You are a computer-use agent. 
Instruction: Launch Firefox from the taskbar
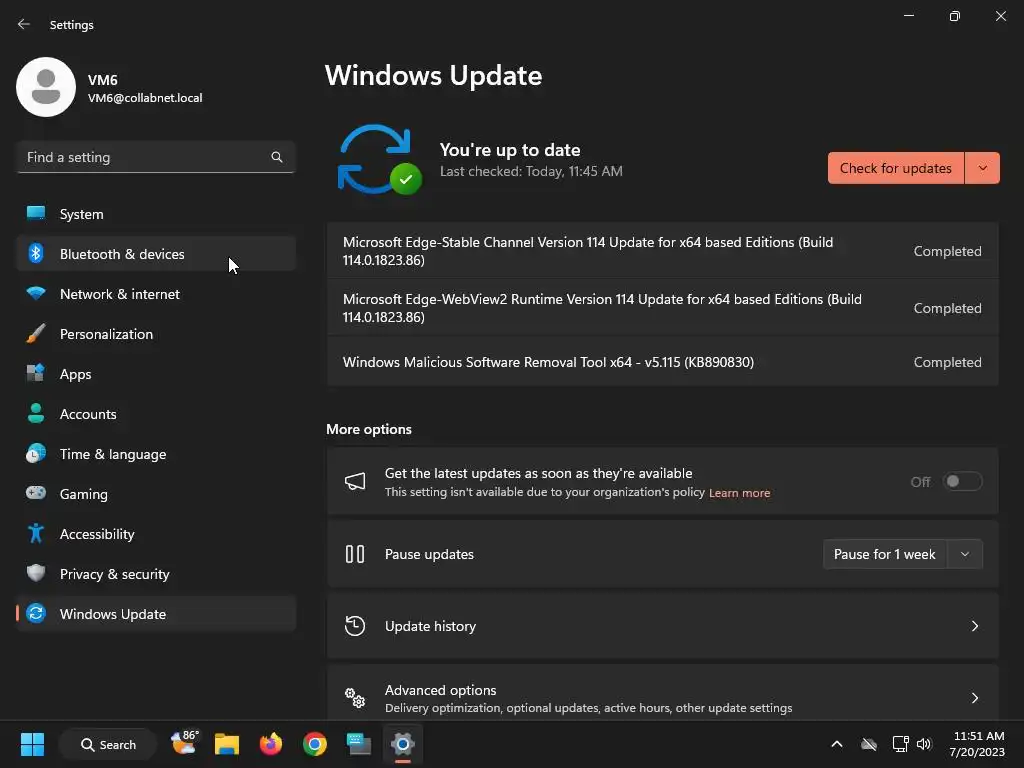click(x=270, y=744)
